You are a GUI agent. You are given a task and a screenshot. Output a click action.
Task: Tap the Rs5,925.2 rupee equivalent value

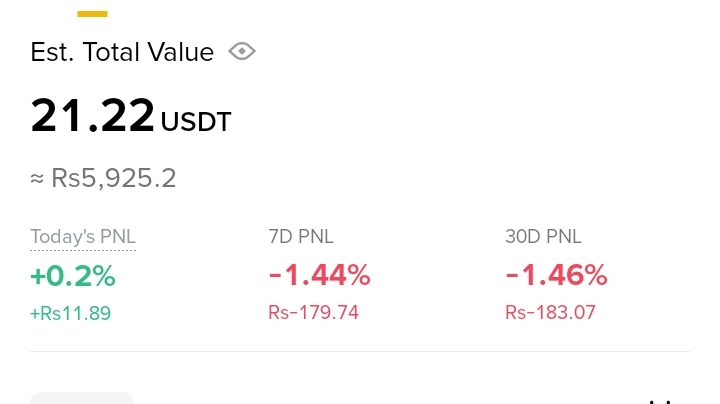click(114, 178)
